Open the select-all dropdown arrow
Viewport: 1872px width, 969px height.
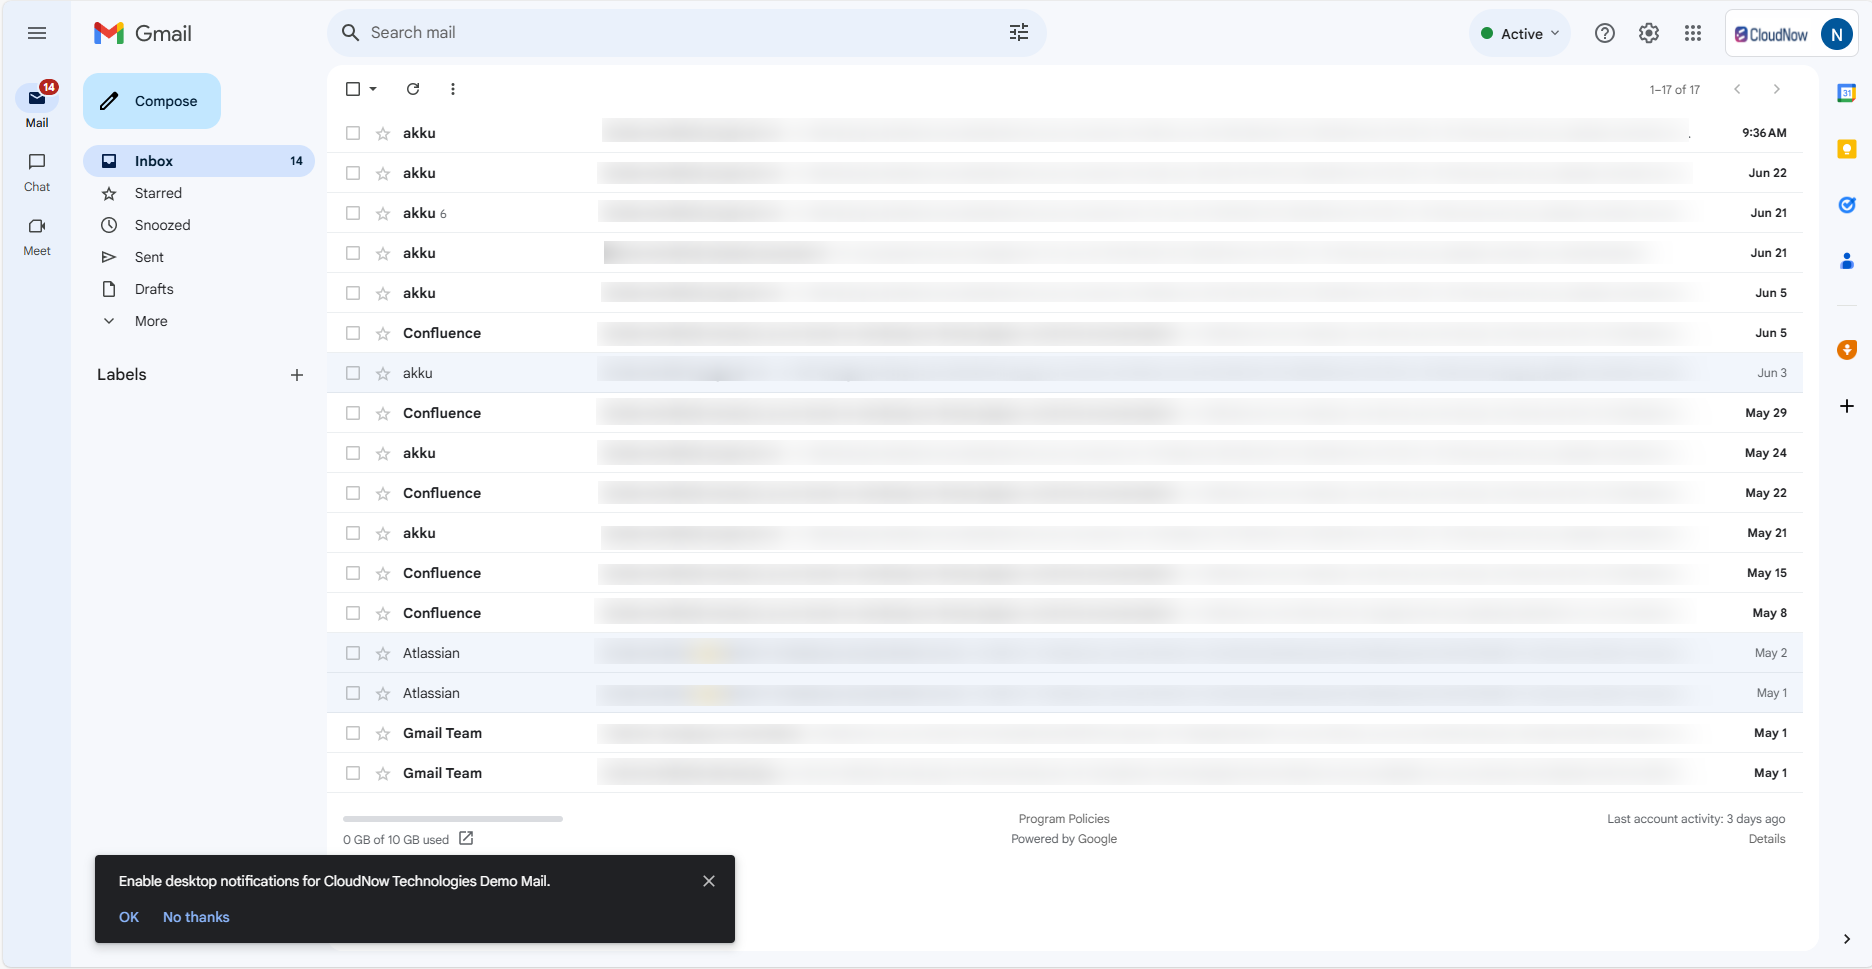click(374, 89)
